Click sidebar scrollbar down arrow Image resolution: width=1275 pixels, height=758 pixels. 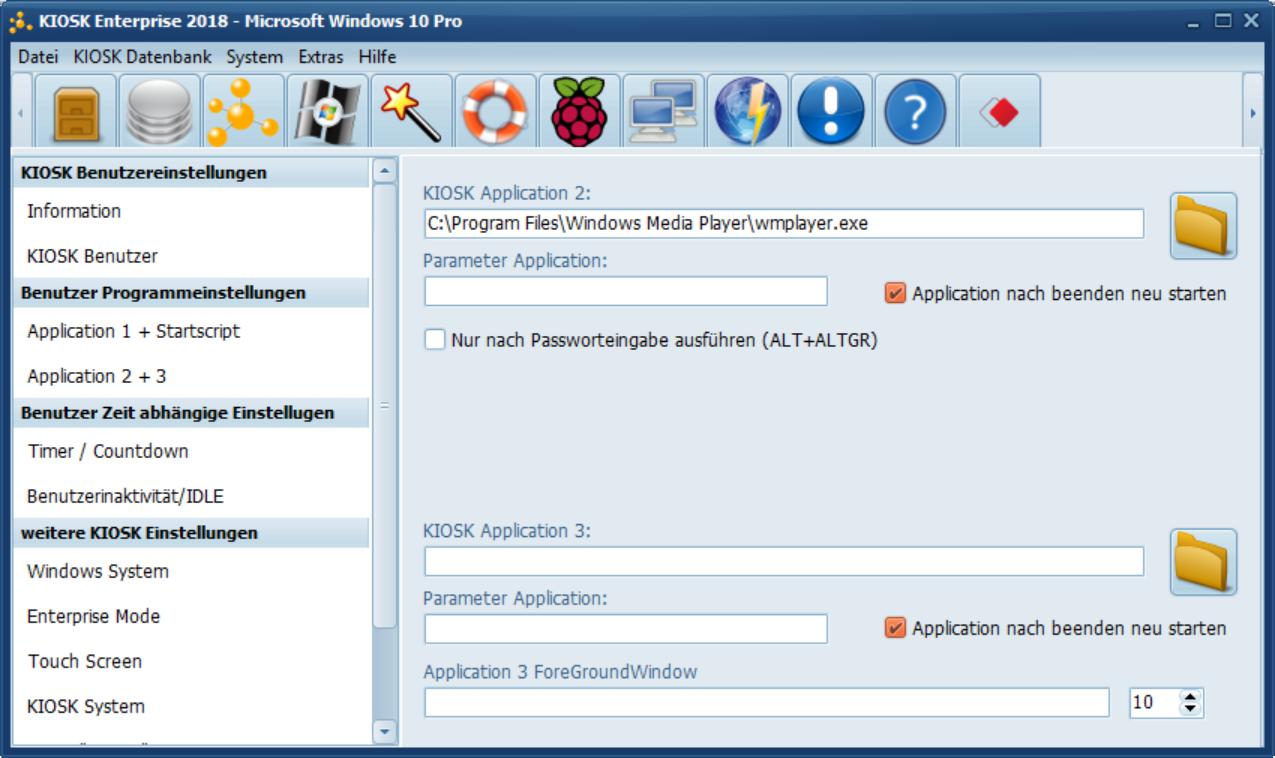(384, 732)
